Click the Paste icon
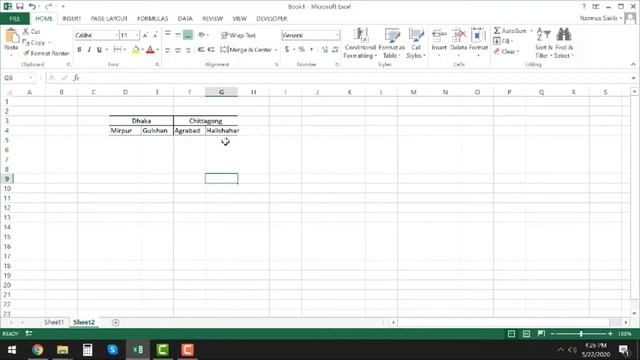 click(11, 37)
